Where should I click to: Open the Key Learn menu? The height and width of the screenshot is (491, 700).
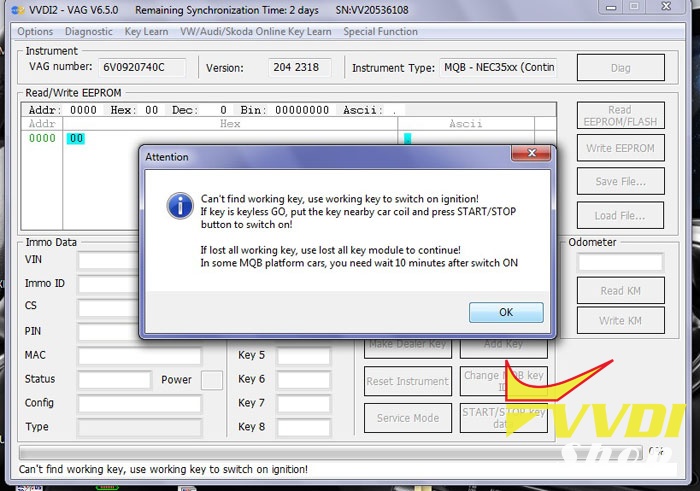point(146,32)
